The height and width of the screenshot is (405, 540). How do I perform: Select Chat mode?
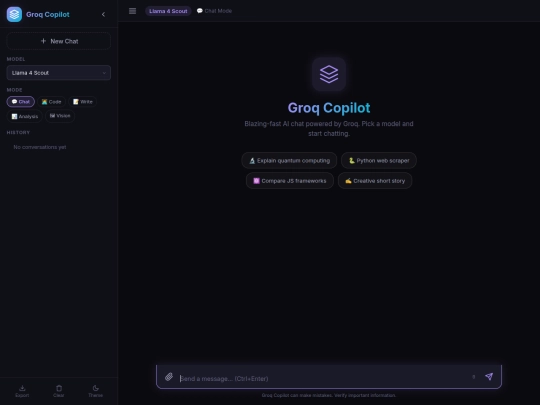(x=21, y=102)
